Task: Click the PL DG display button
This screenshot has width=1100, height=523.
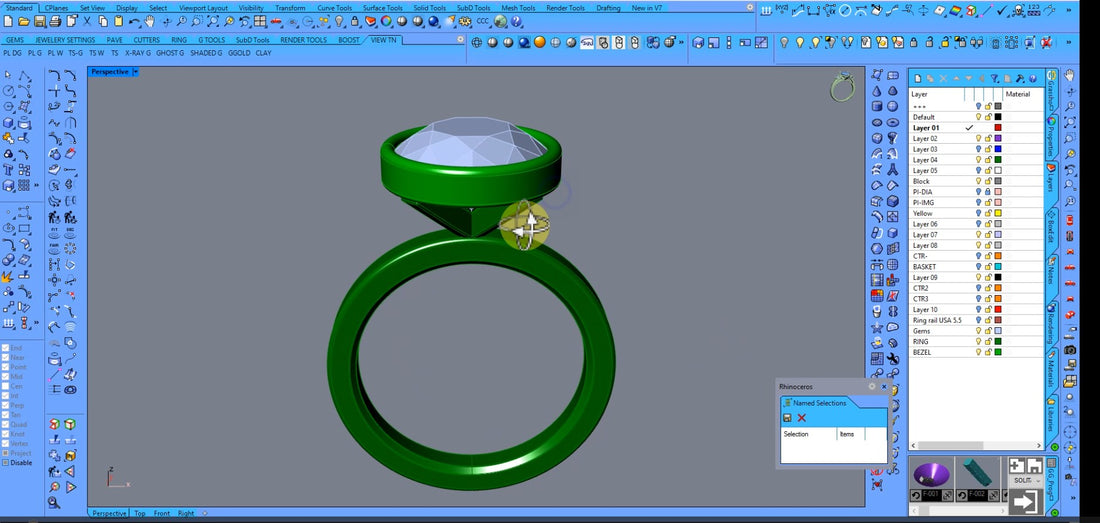Action: (13, 53)
